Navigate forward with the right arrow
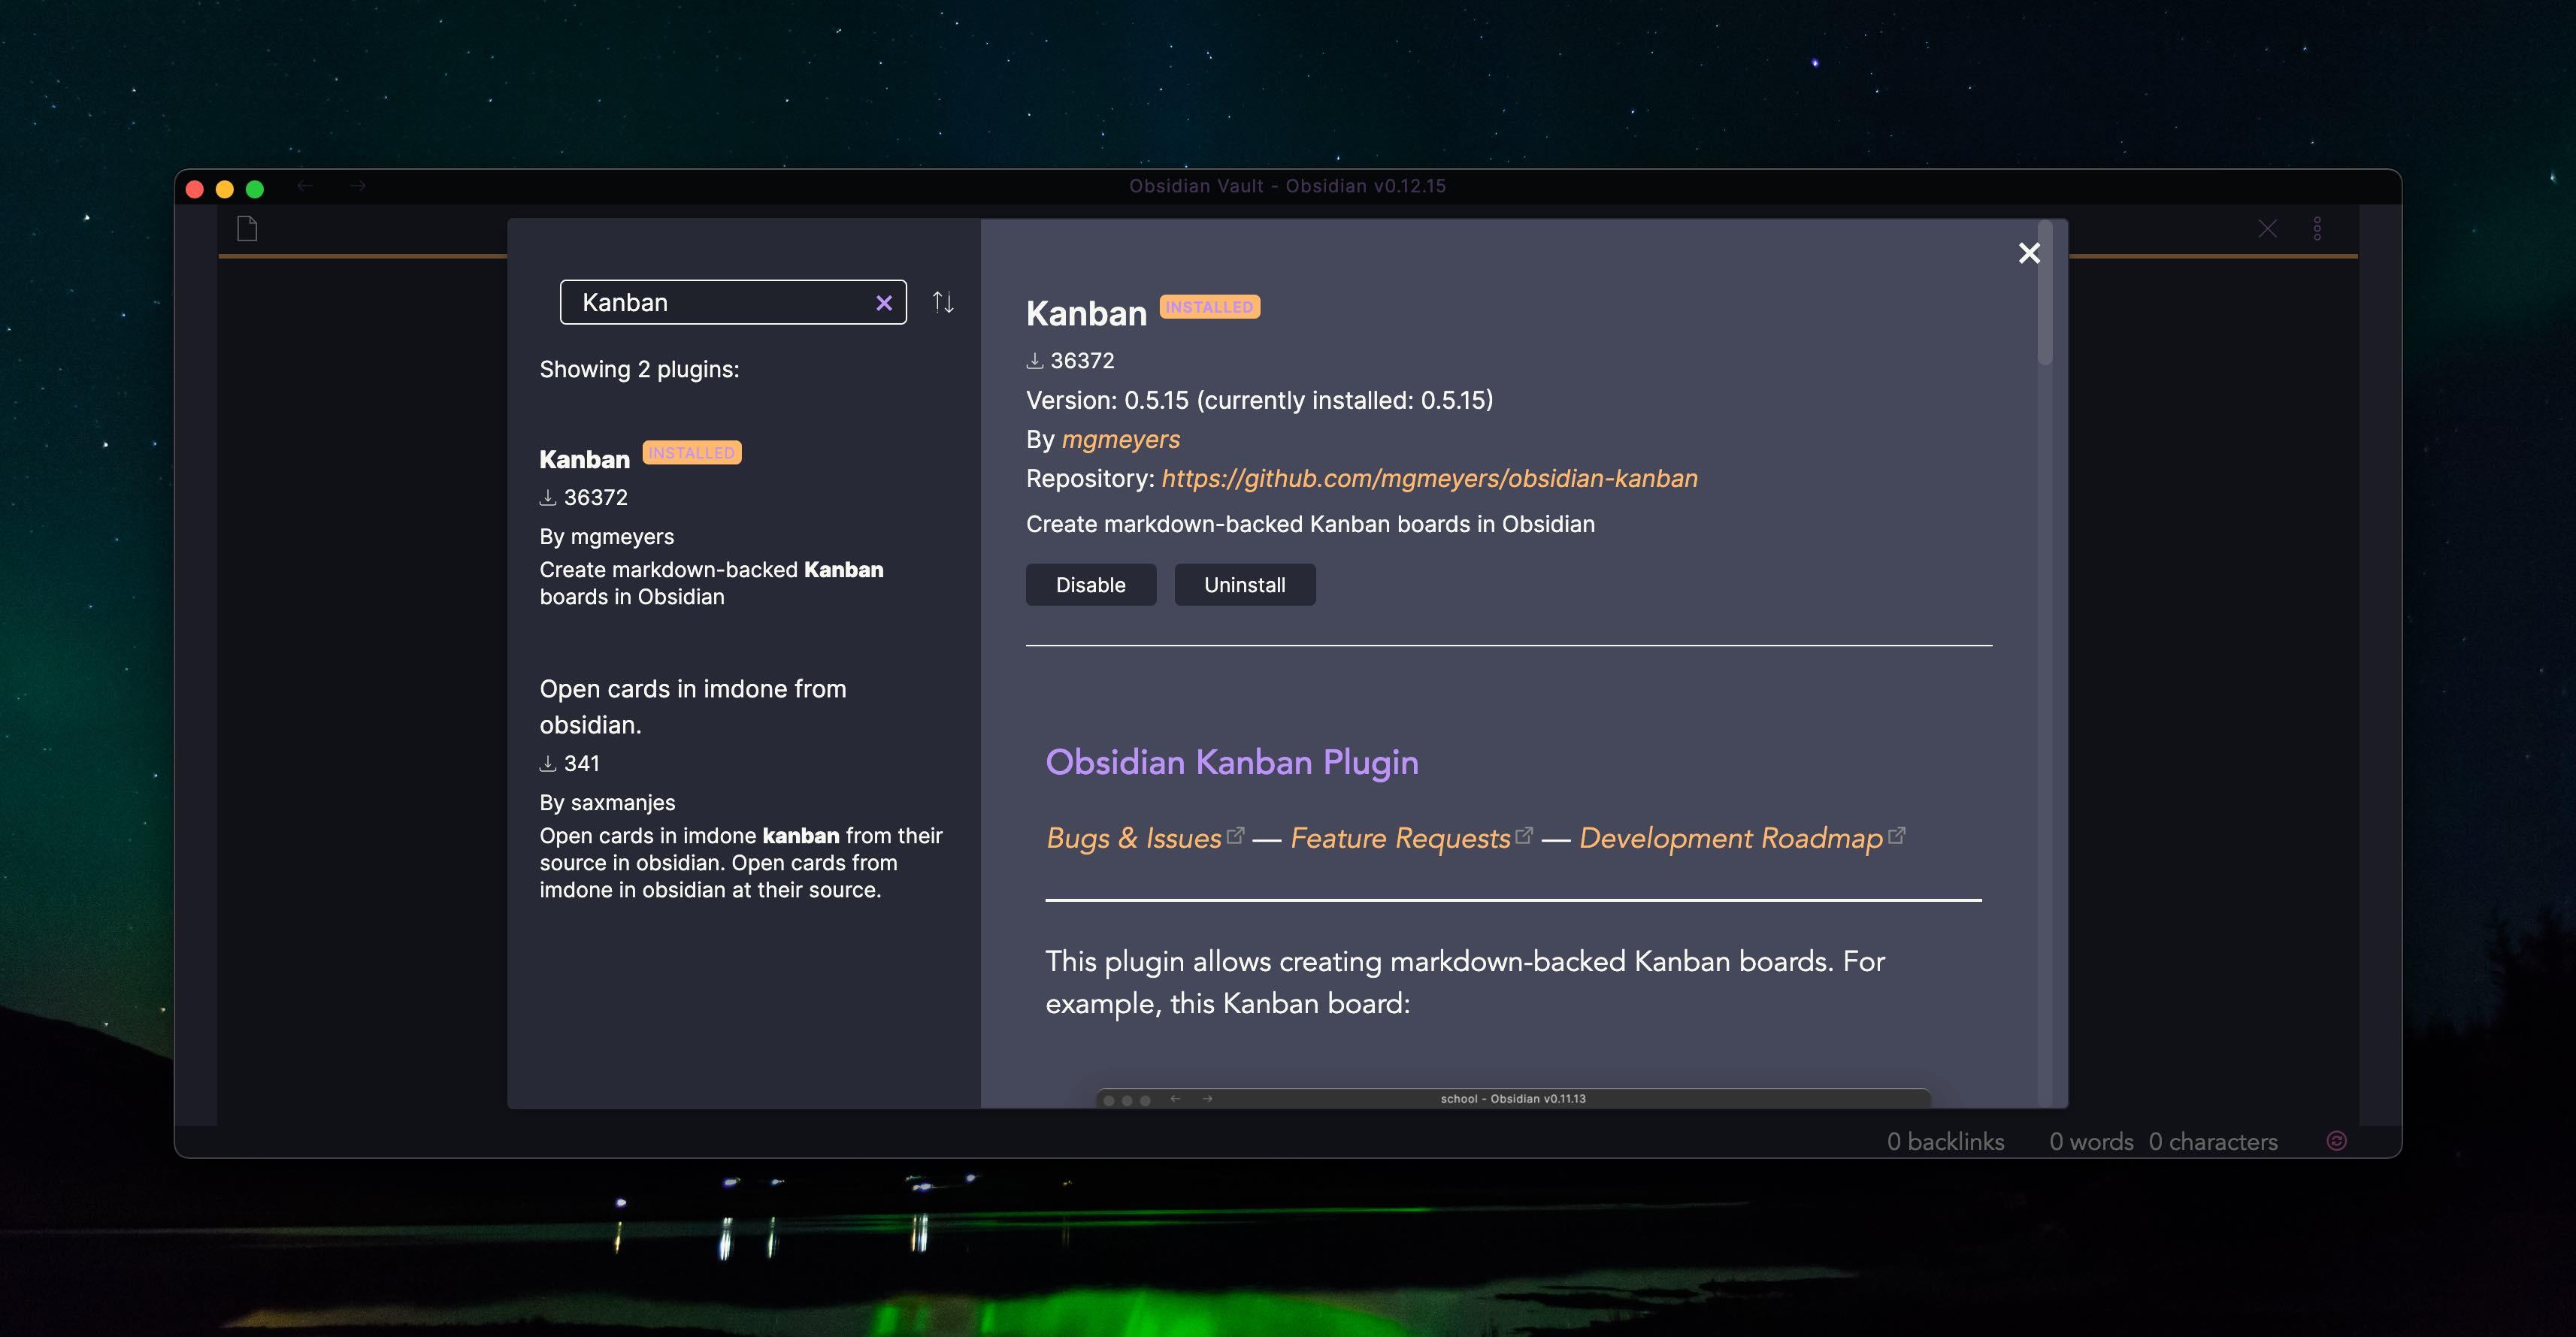This screenshot has width=2576, height=1337. 358,186
